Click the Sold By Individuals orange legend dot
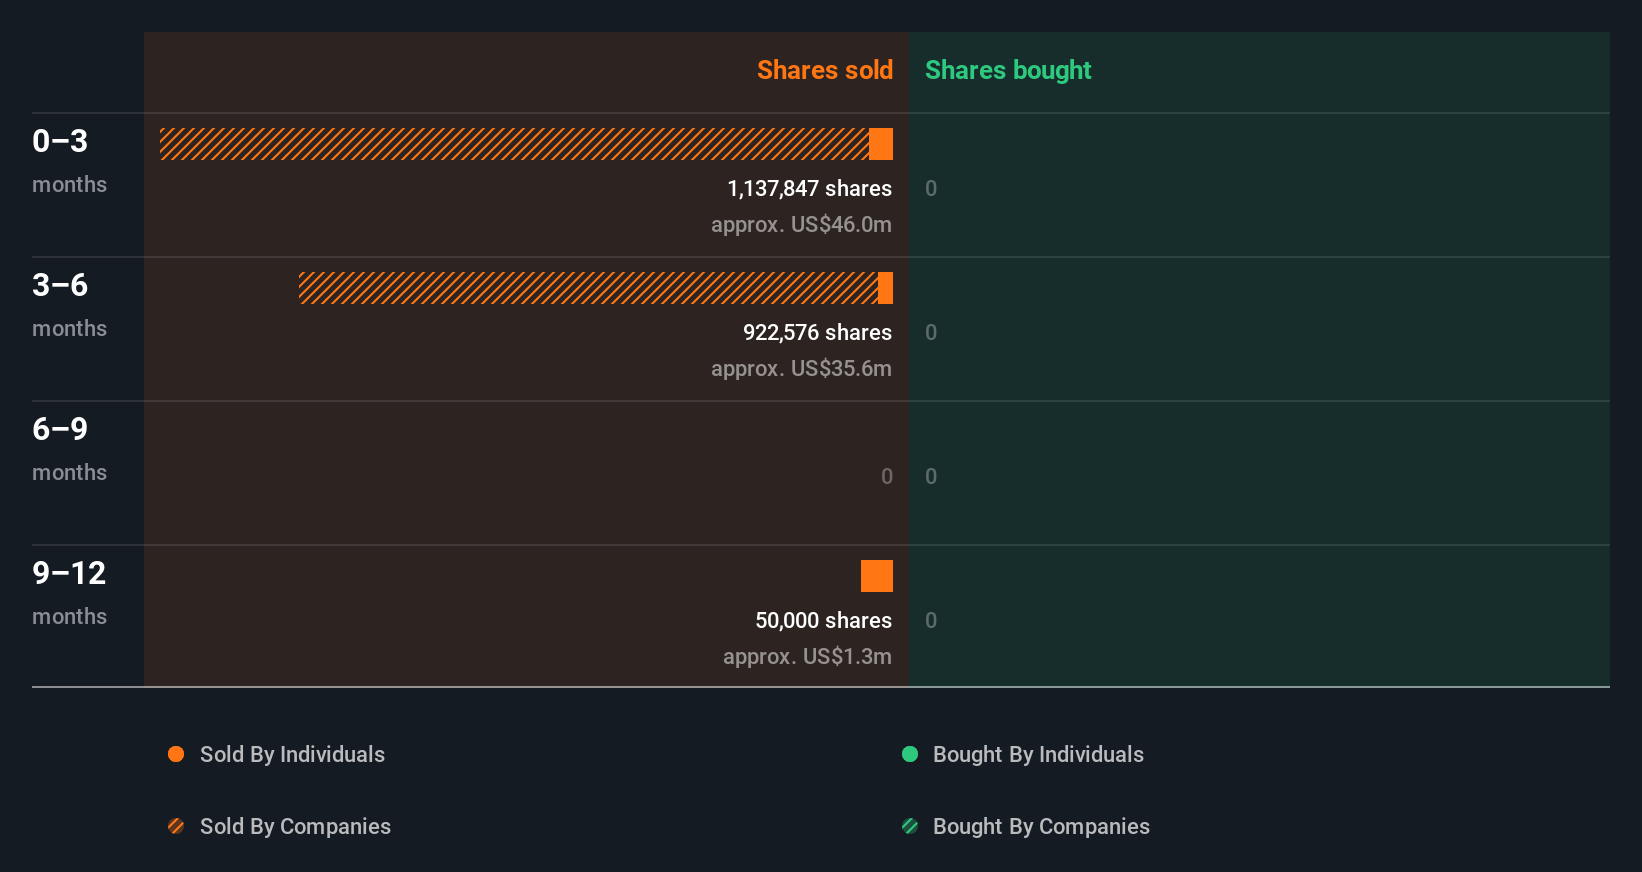Screen dimensions: 1642x872 click(x=176, y=754)
